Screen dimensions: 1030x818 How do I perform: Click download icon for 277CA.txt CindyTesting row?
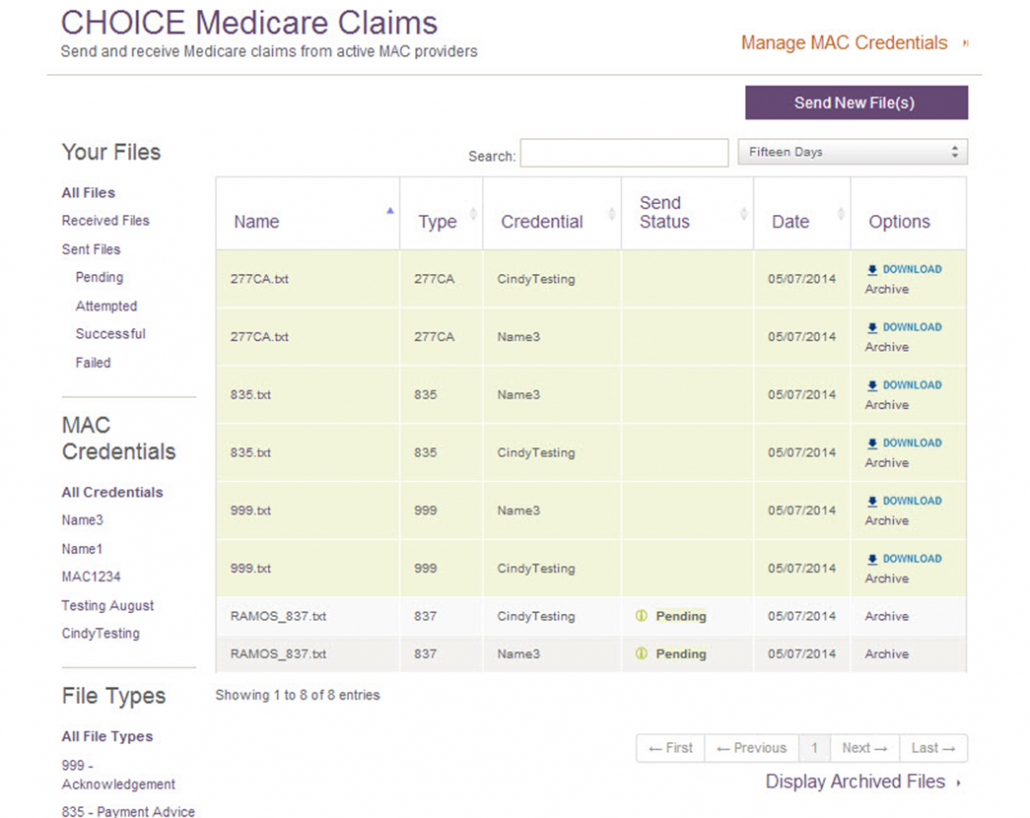pyautogui.click(x=872, y=270)
